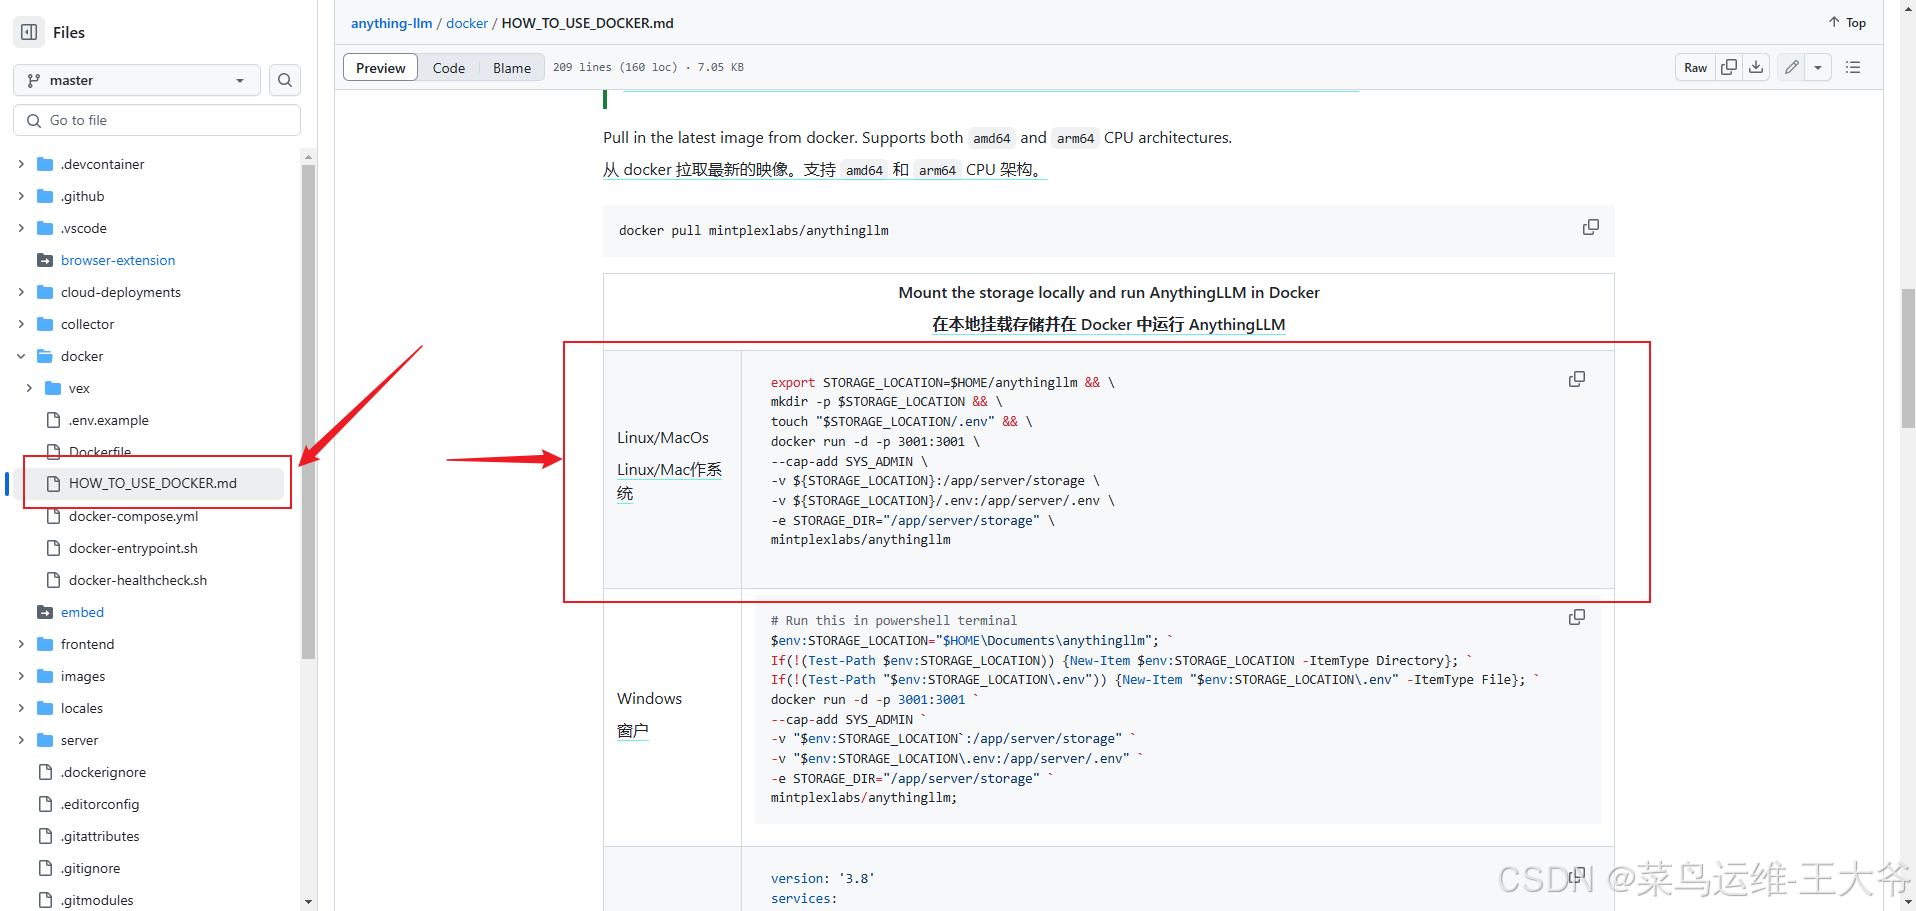Open the master branch dropdown
Viewport: 1916px width, 911px height.
pos(136,80)
